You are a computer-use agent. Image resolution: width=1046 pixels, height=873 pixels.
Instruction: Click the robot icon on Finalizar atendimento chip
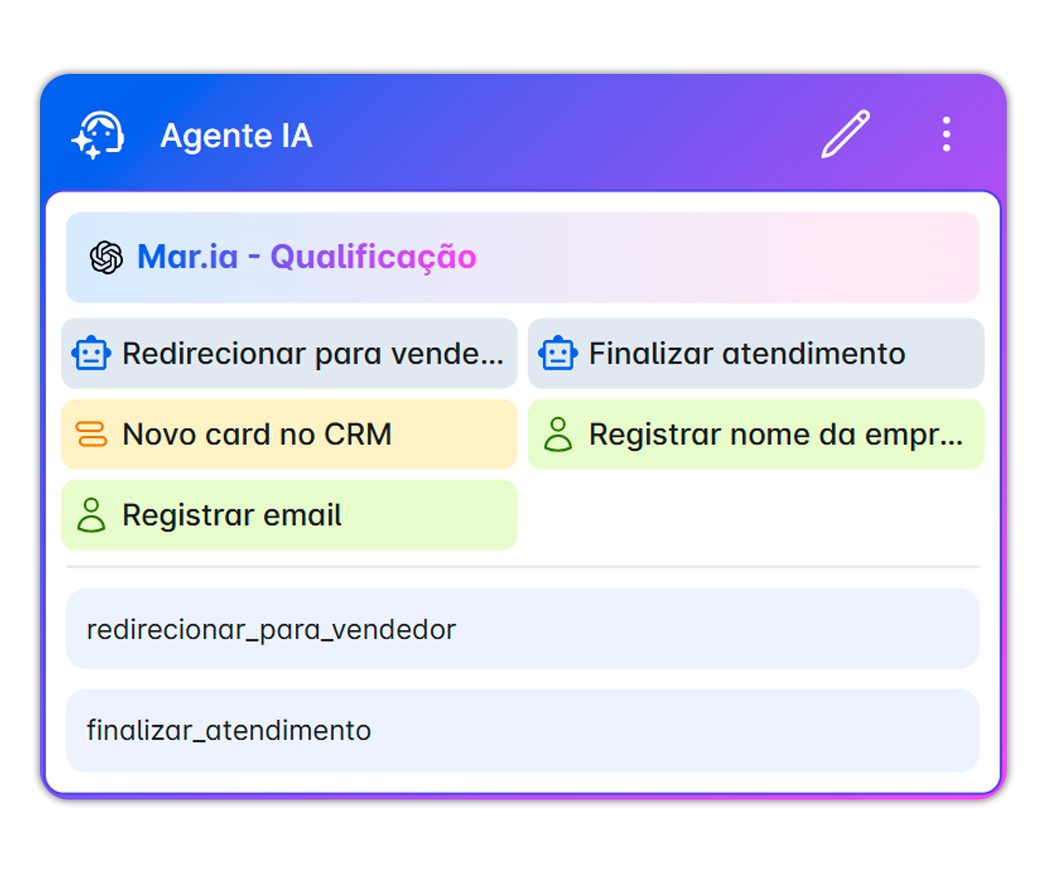point(558,353)
